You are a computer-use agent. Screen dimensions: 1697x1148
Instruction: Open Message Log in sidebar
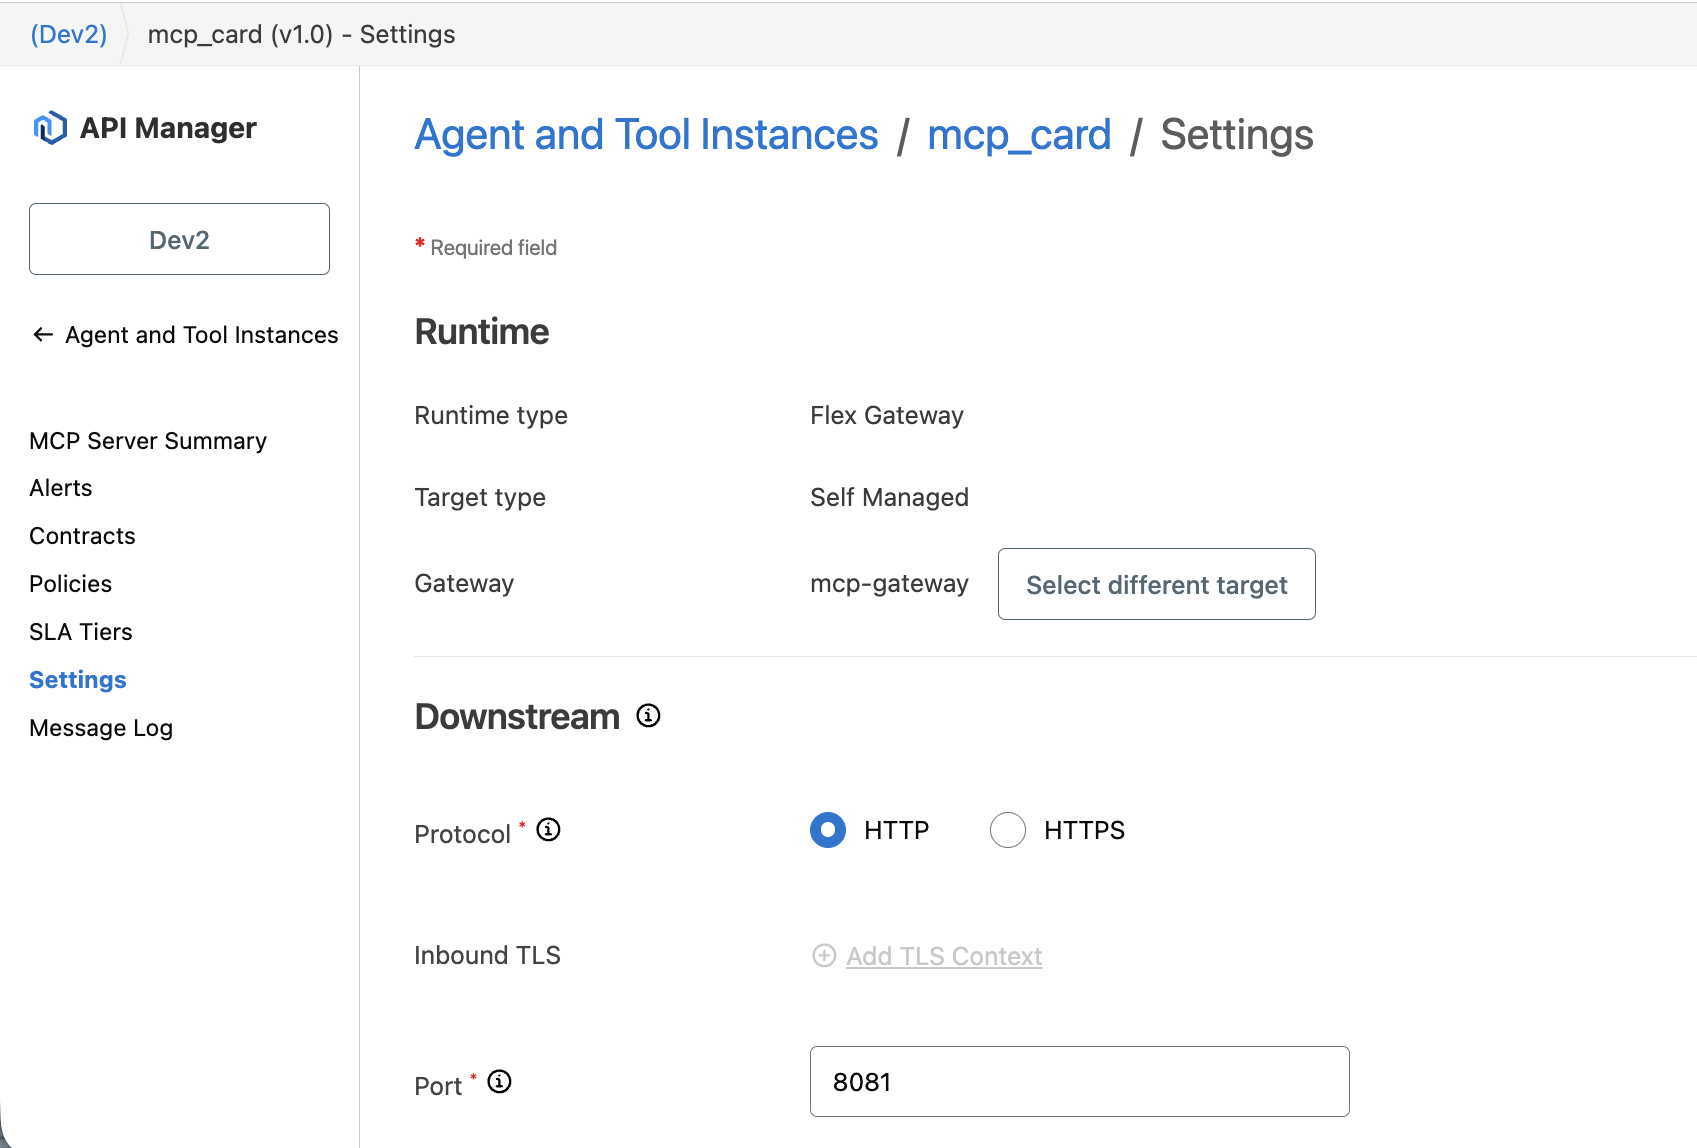click(x=101, y=728)
